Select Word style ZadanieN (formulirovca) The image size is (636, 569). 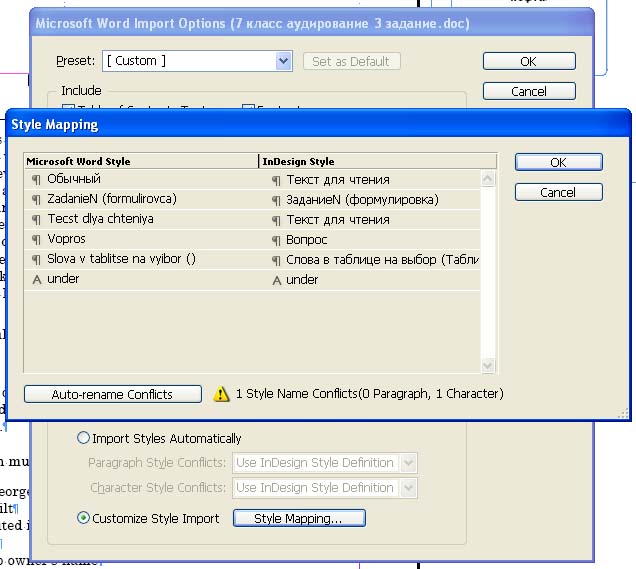pyautogui.click(x=112, y=199)
